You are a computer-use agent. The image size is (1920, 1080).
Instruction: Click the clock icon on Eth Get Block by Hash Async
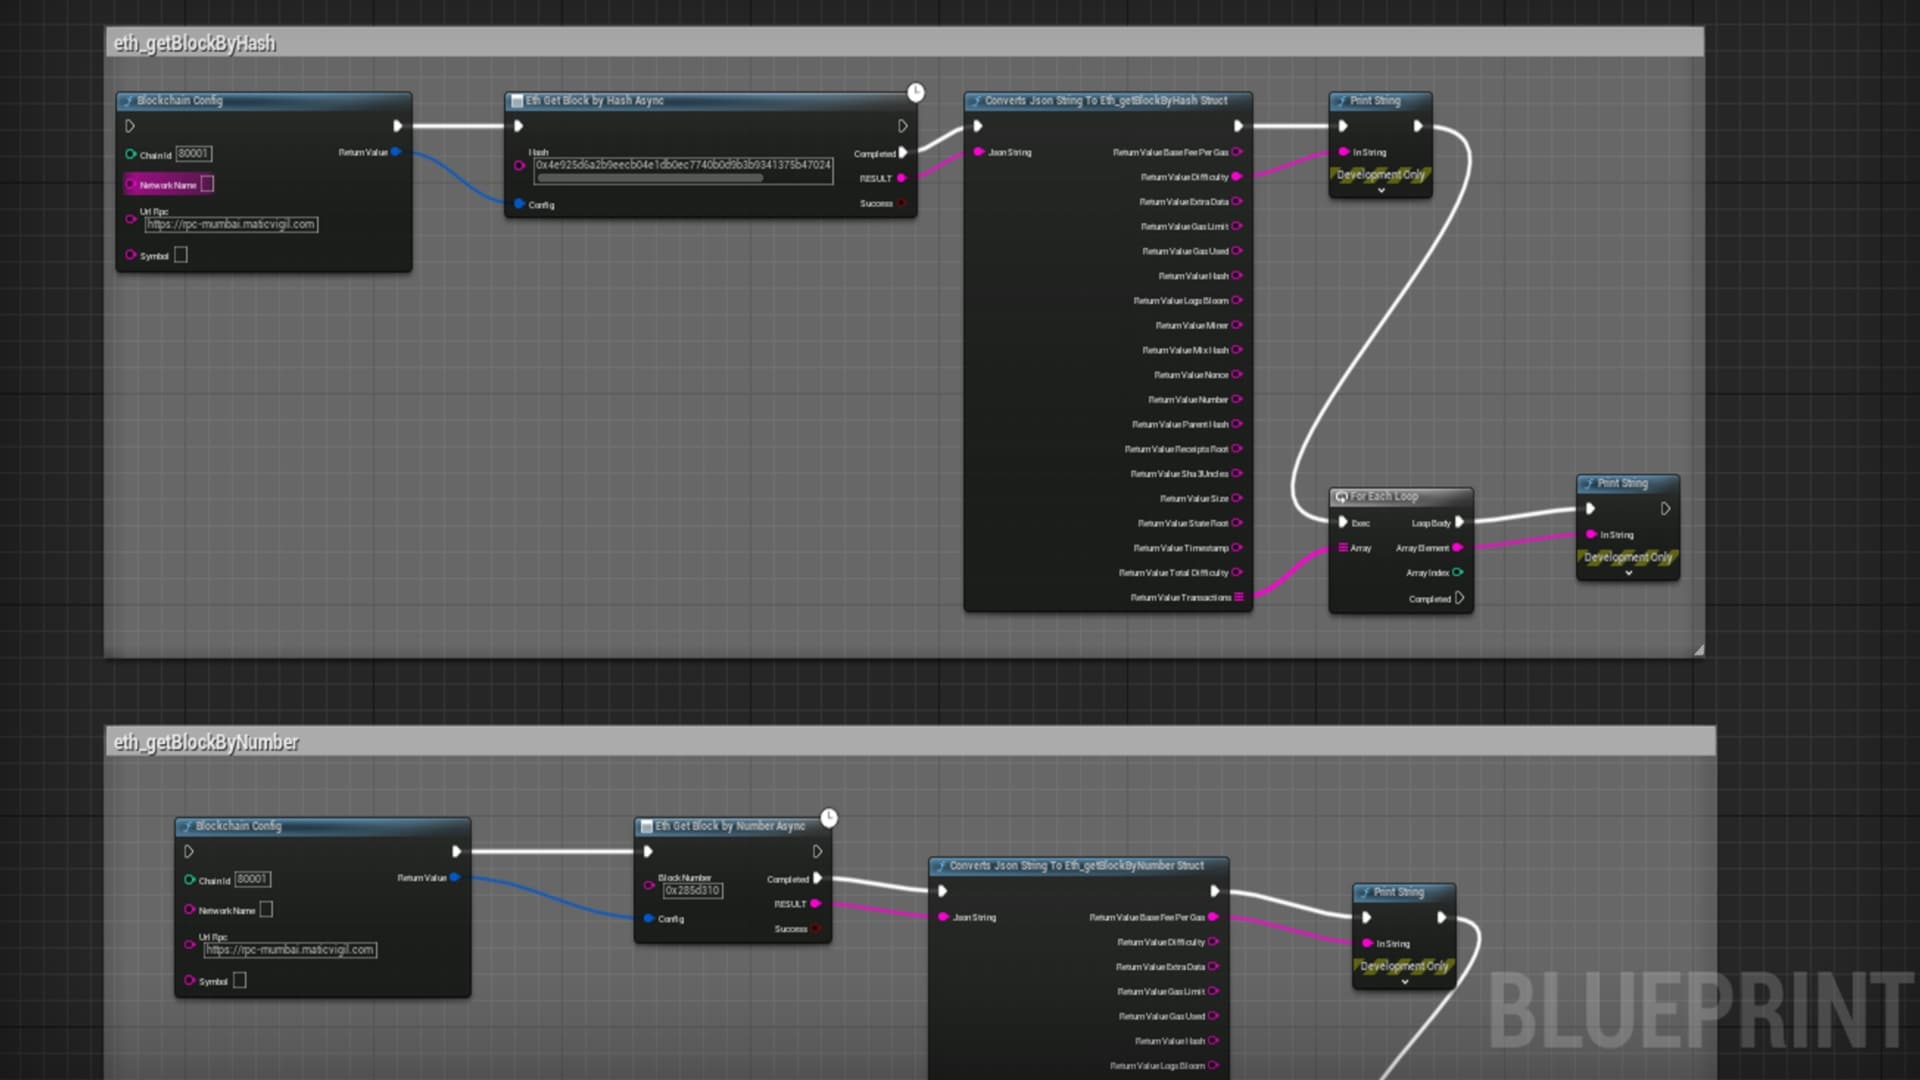tap(916, 91)
